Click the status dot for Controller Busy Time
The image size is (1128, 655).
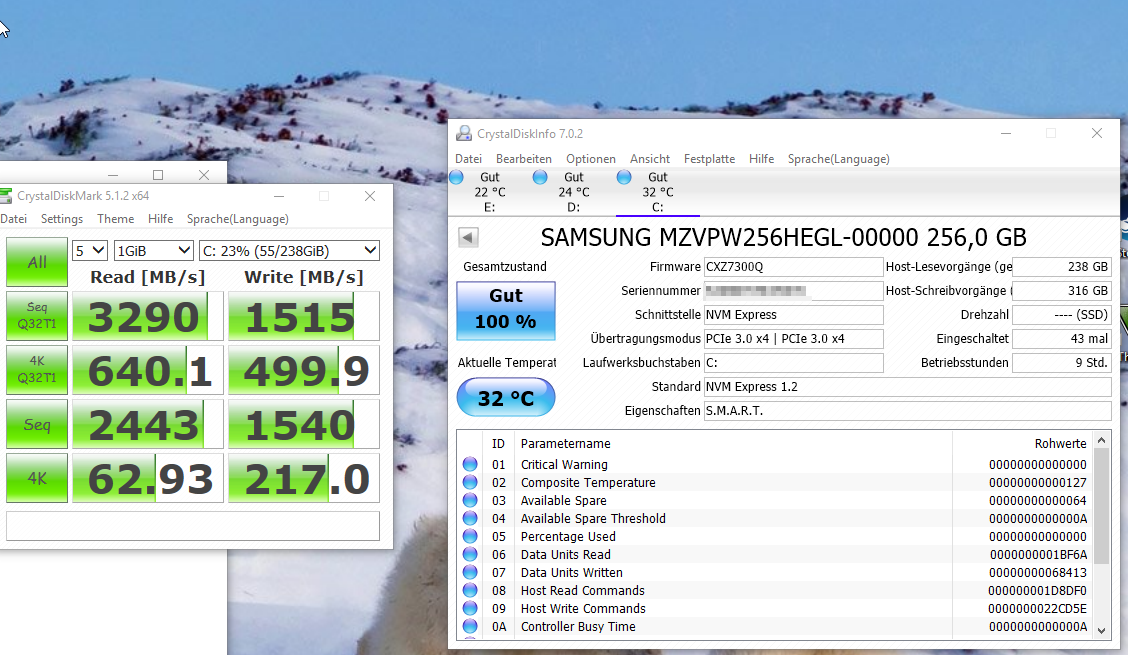(x=470, y=626)
